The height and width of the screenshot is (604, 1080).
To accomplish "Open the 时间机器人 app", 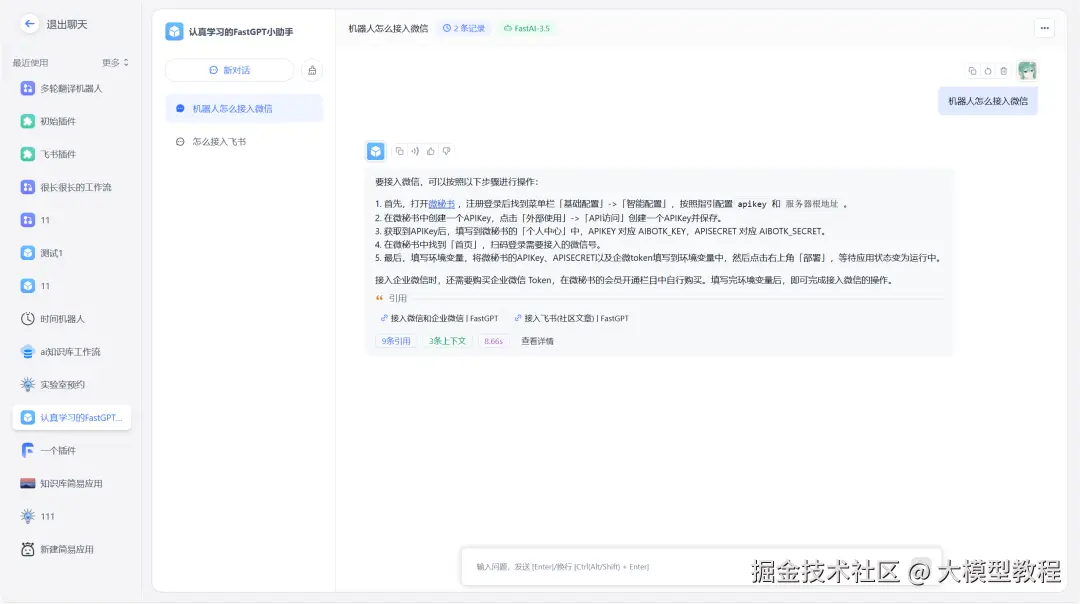I will coord(72,319).
